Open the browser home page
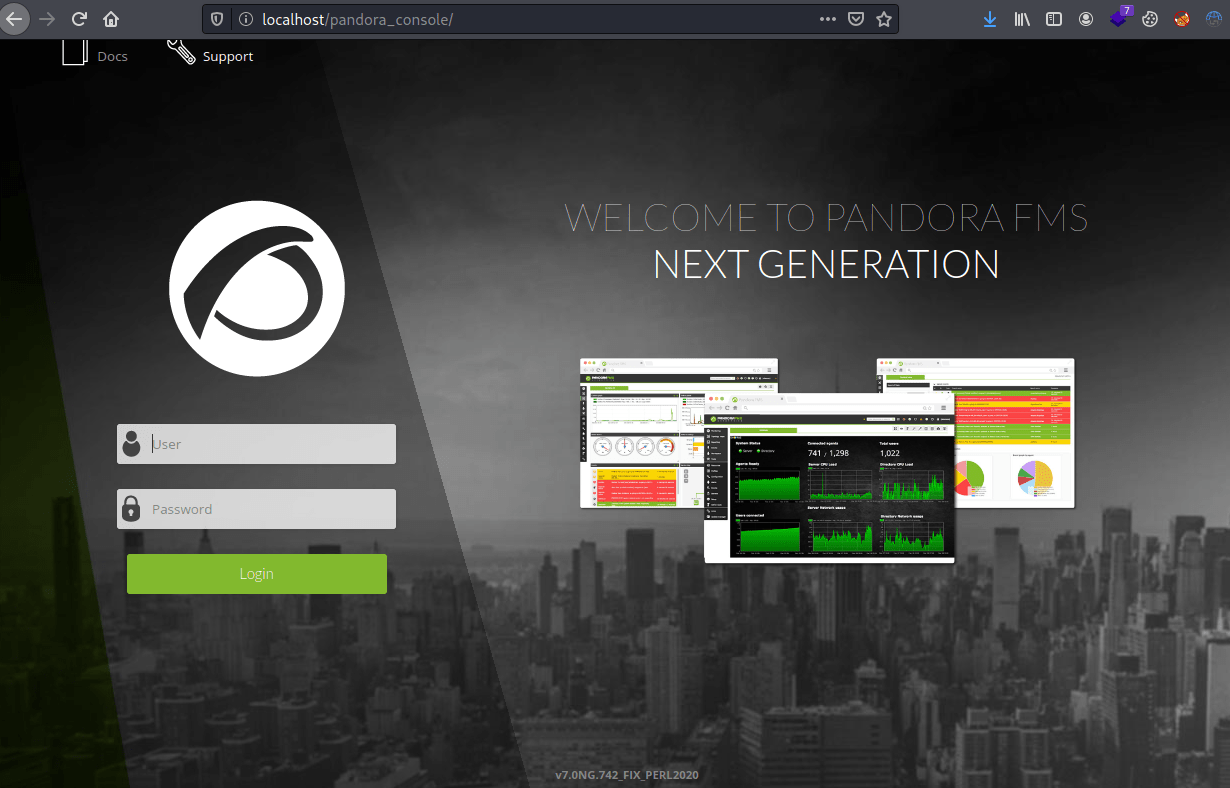This screenshot has height=788, width=1230. 111,19
